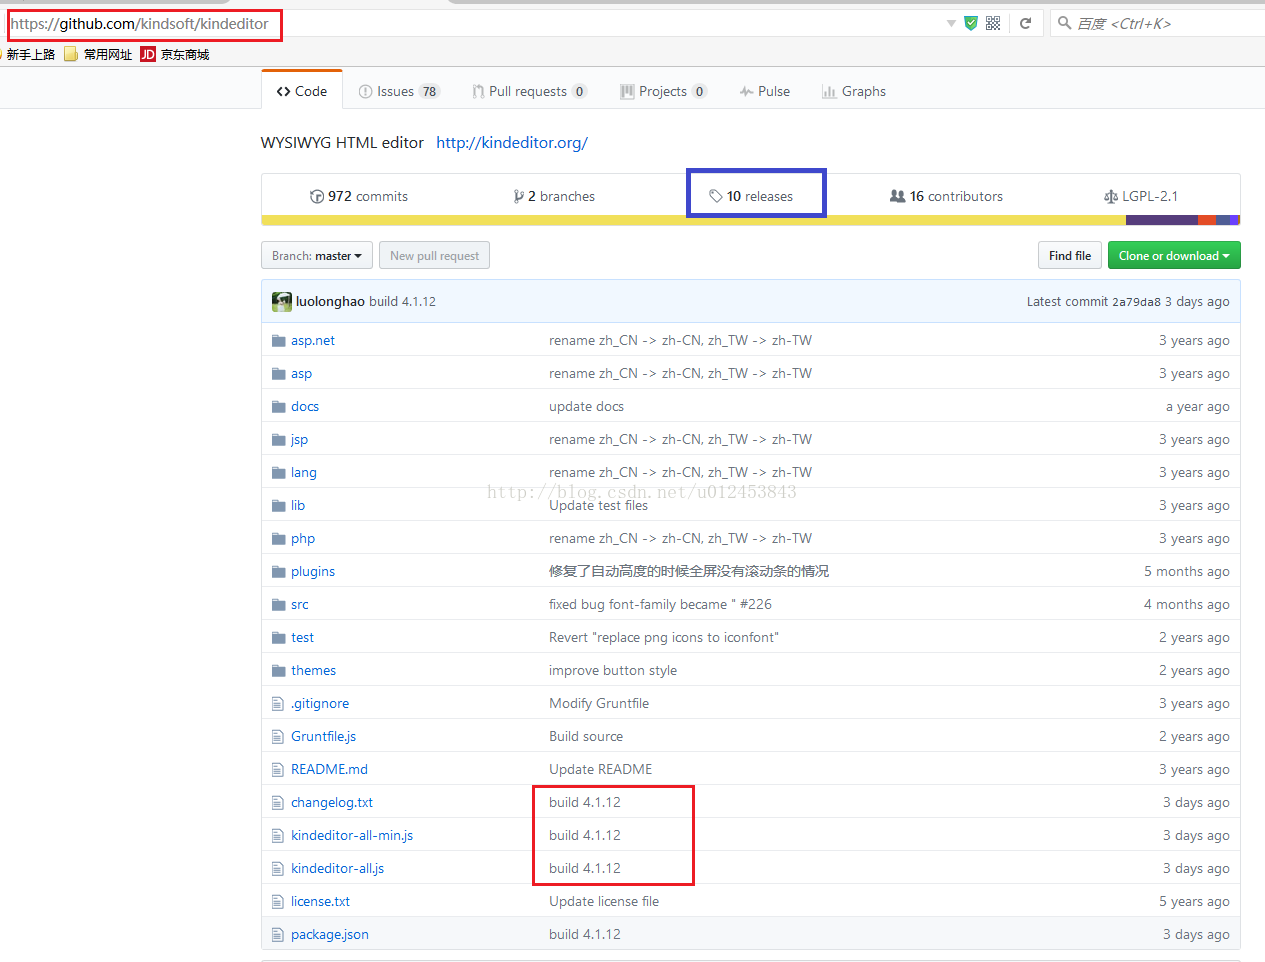Click the folder icon next to docs

pyautogui.click(x=279, y=407)
